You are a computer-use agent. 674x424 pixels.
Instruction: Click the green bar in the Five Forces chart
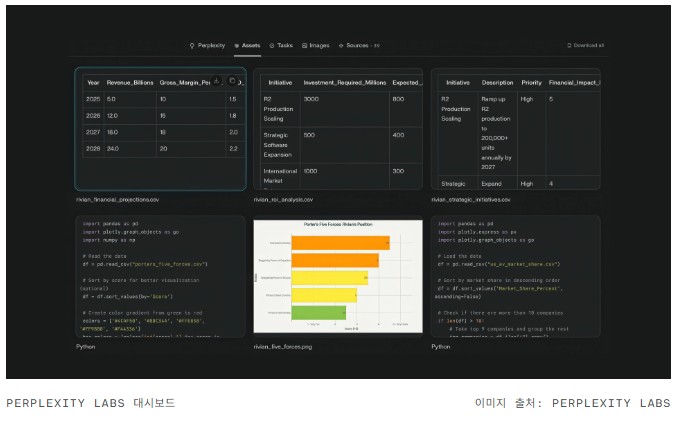[319, 313]
